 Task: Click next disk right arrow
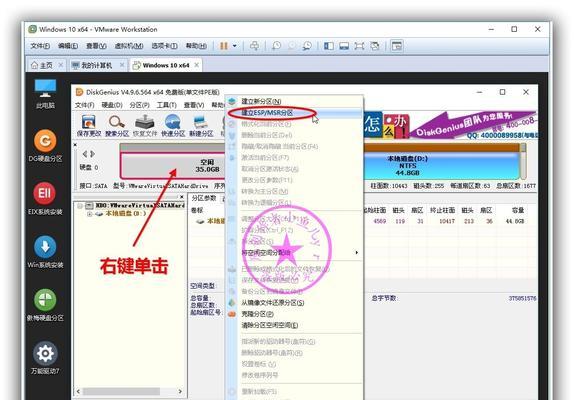pyautogui.click(x=93, y=154)
